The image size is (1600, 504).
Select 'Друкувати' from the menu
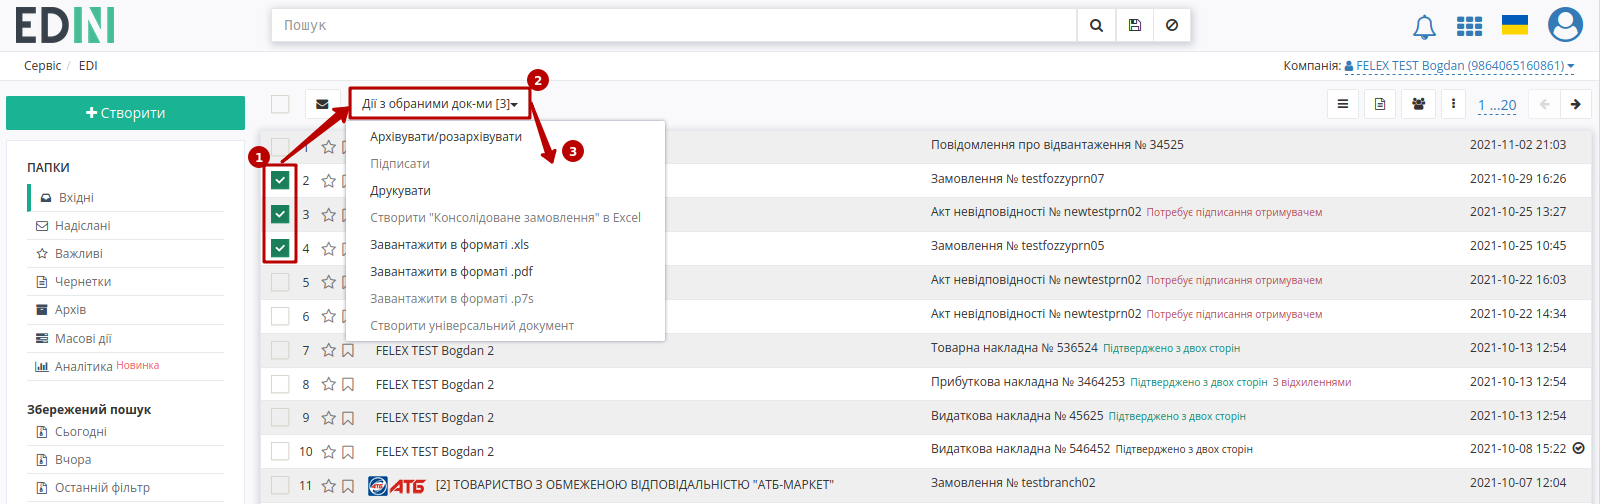400,190
